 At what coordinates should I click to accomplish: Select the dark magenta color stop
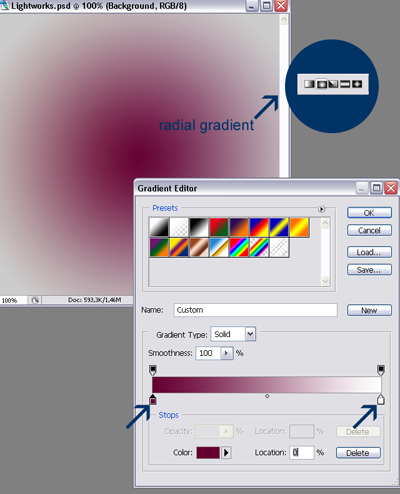tap(152, 400)
